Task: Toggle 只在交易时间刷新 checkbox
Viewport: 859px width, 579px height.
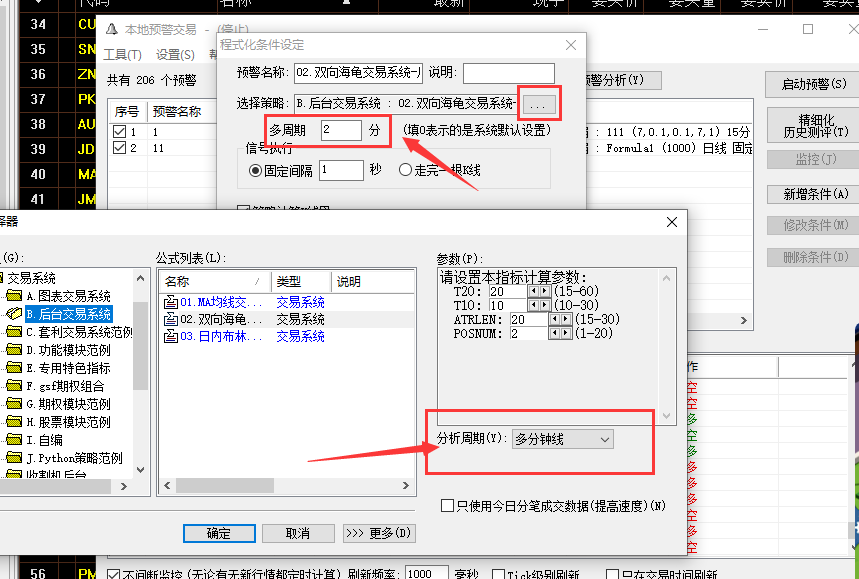Action: point(613,574)
